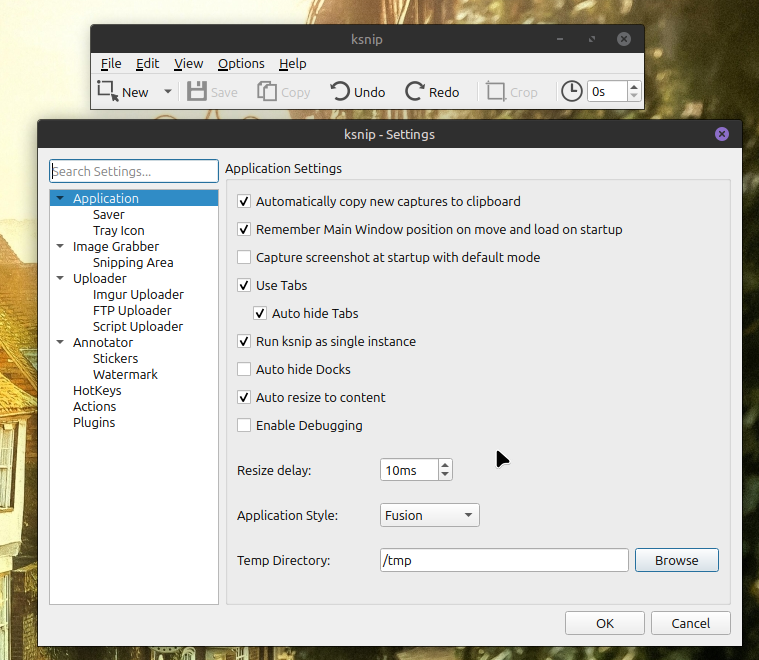Click the Resize delay 10ms field

[410, 470]
